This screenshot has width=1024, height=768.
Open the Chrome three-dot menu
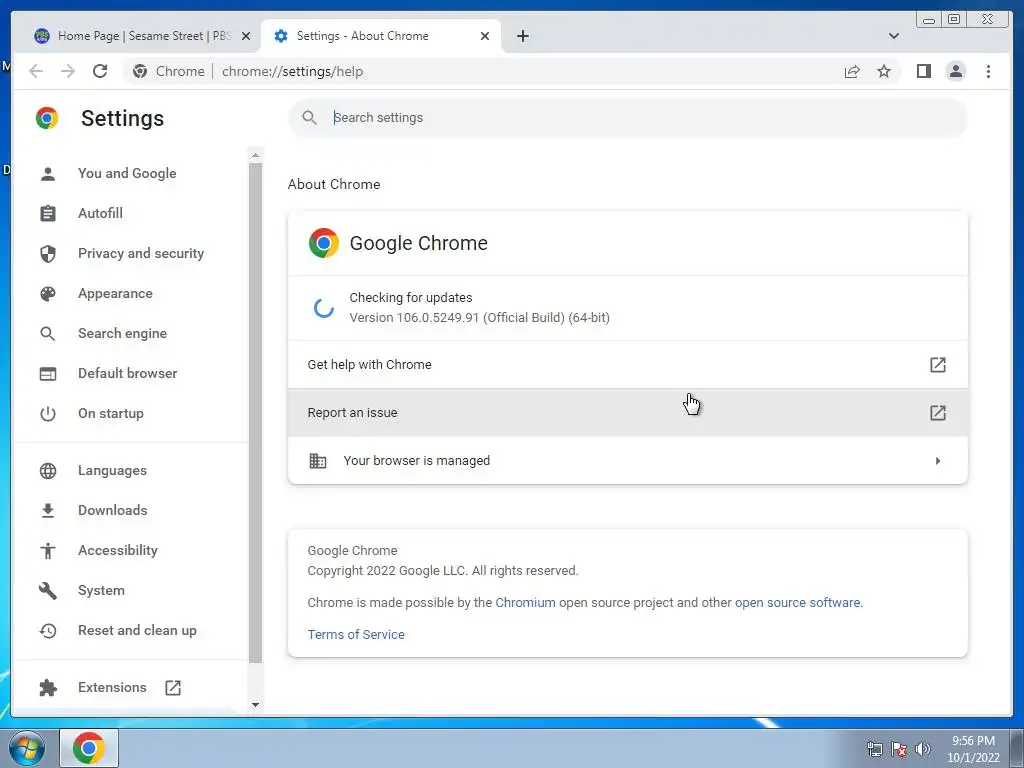[988, 71]
